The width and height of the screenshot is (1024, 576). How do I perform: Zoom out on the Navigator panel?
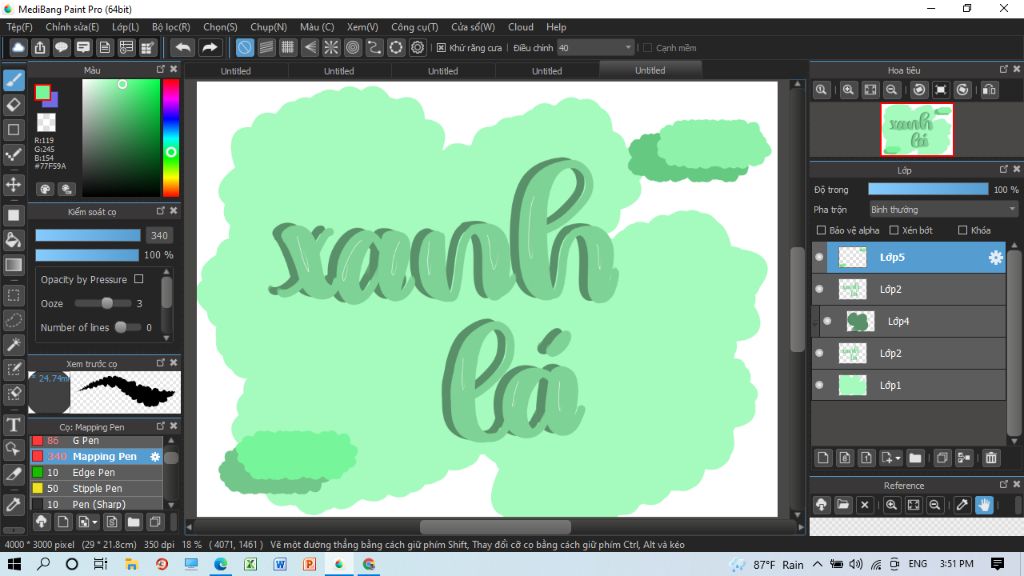(x=891, y=90)
